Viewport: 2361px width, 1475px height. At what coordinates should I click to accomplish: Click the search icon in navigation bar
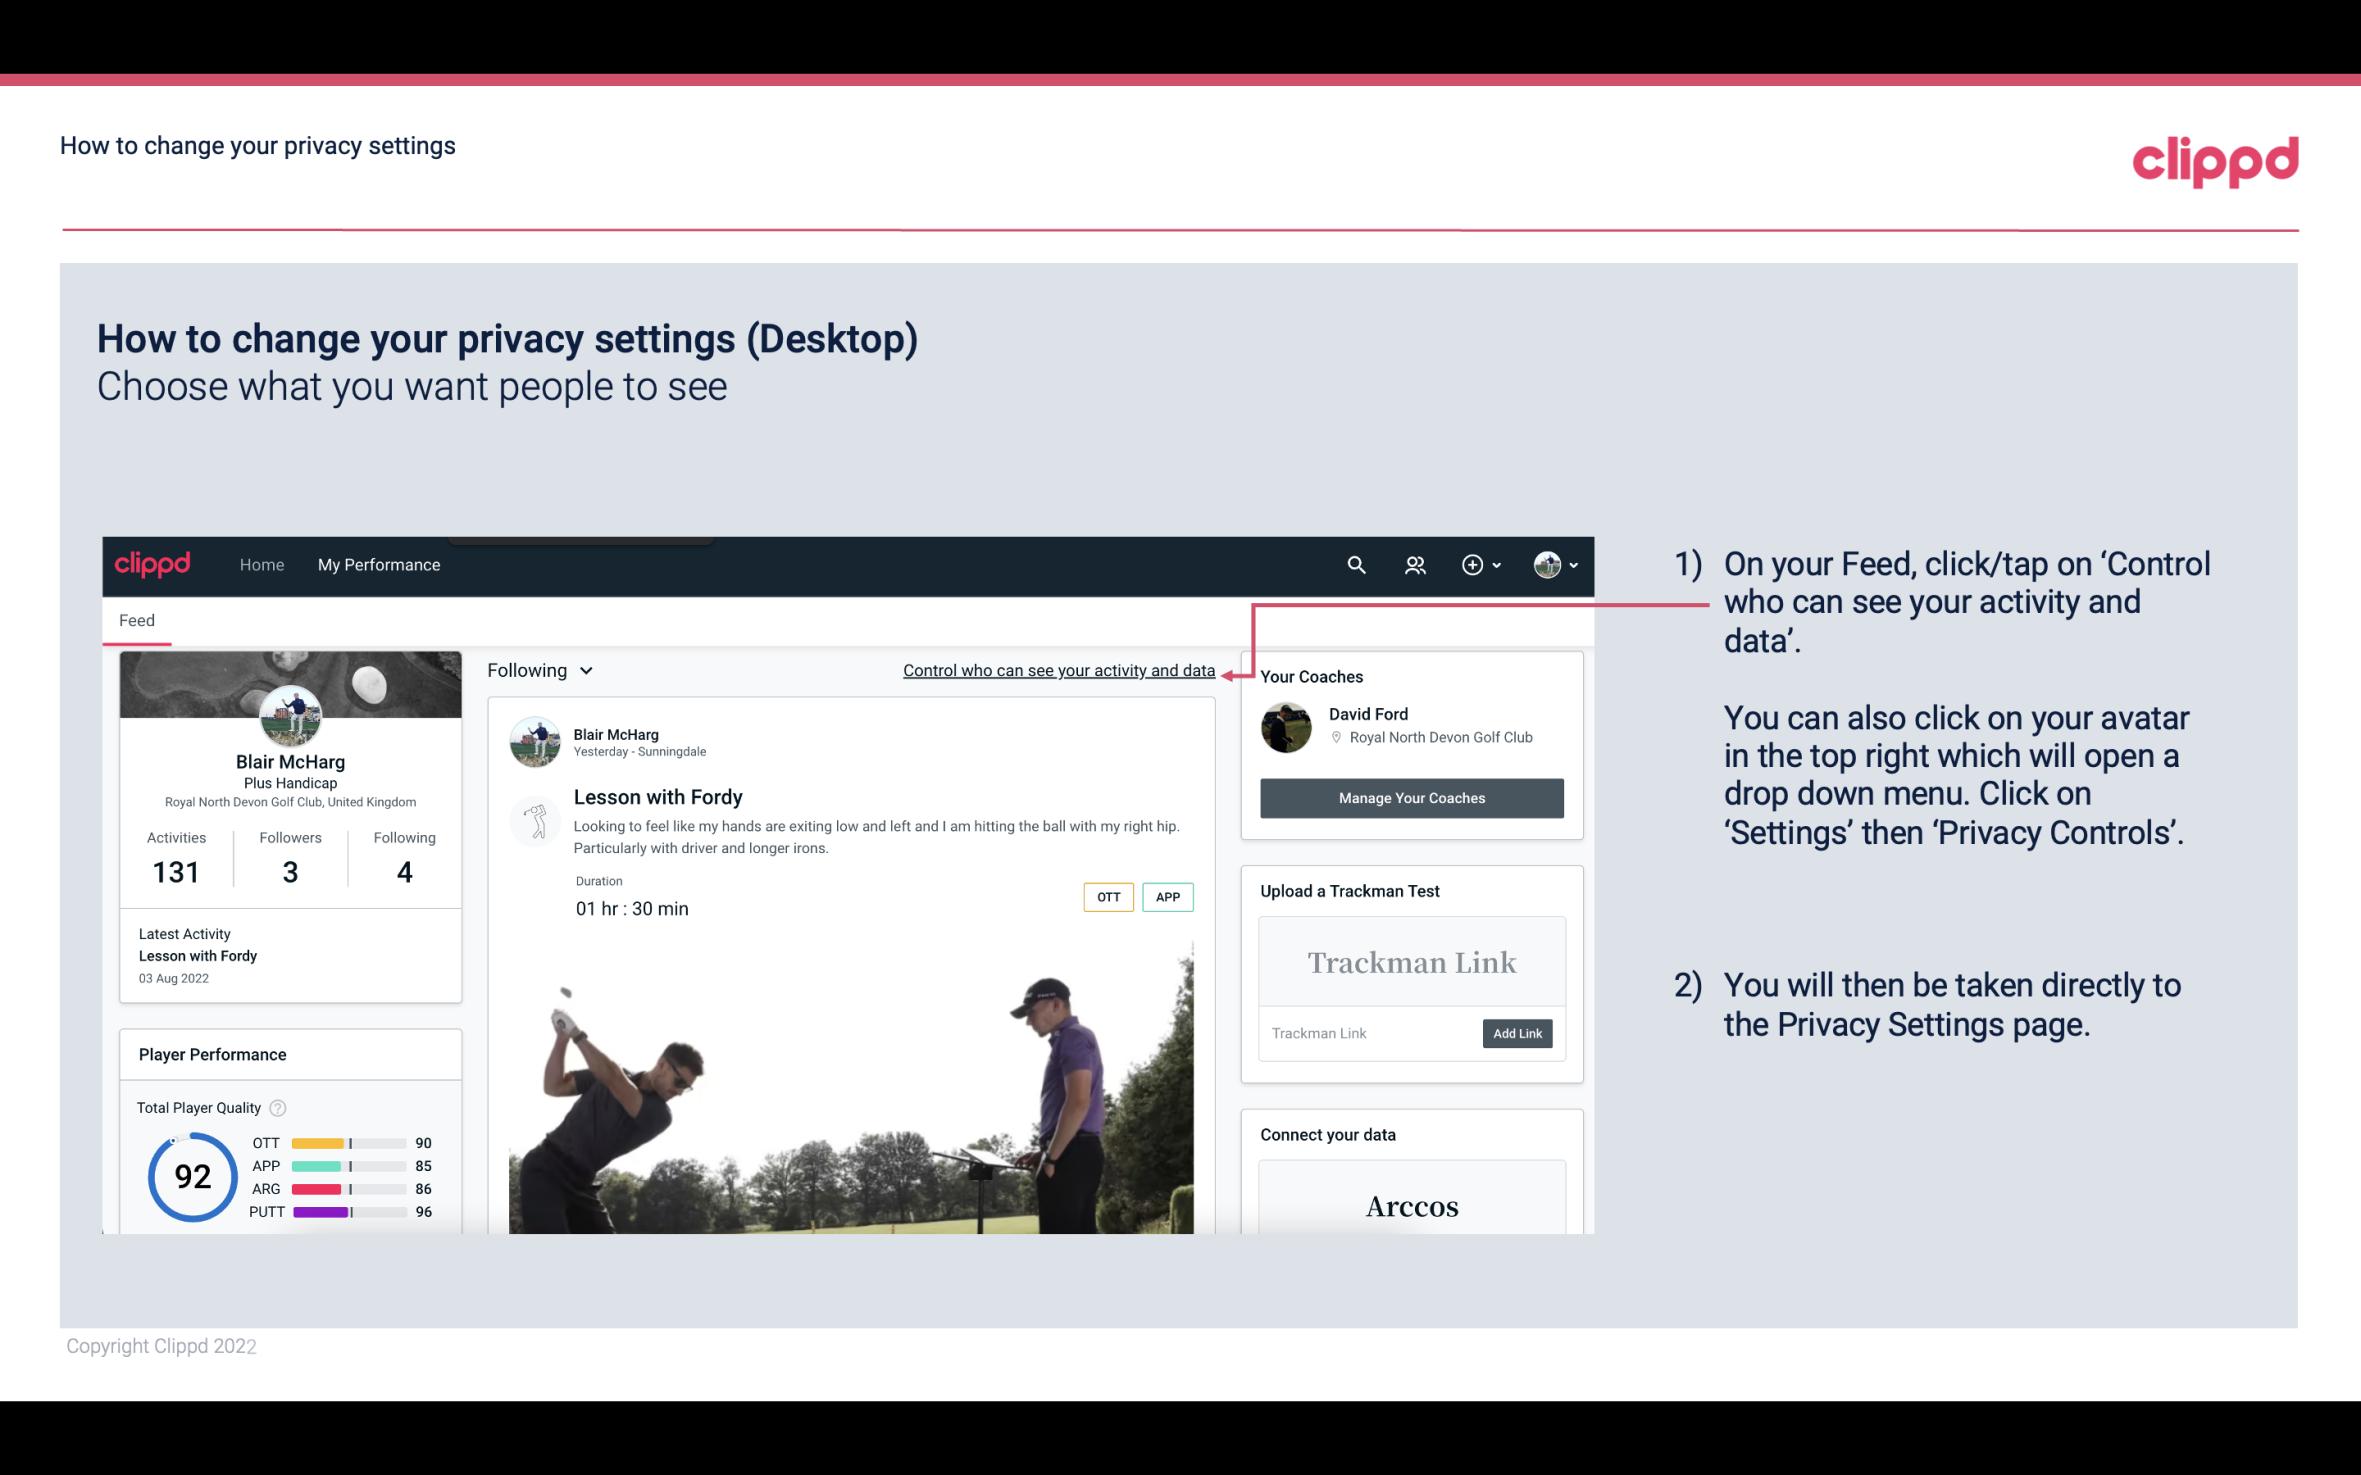tap(1354, 564)
